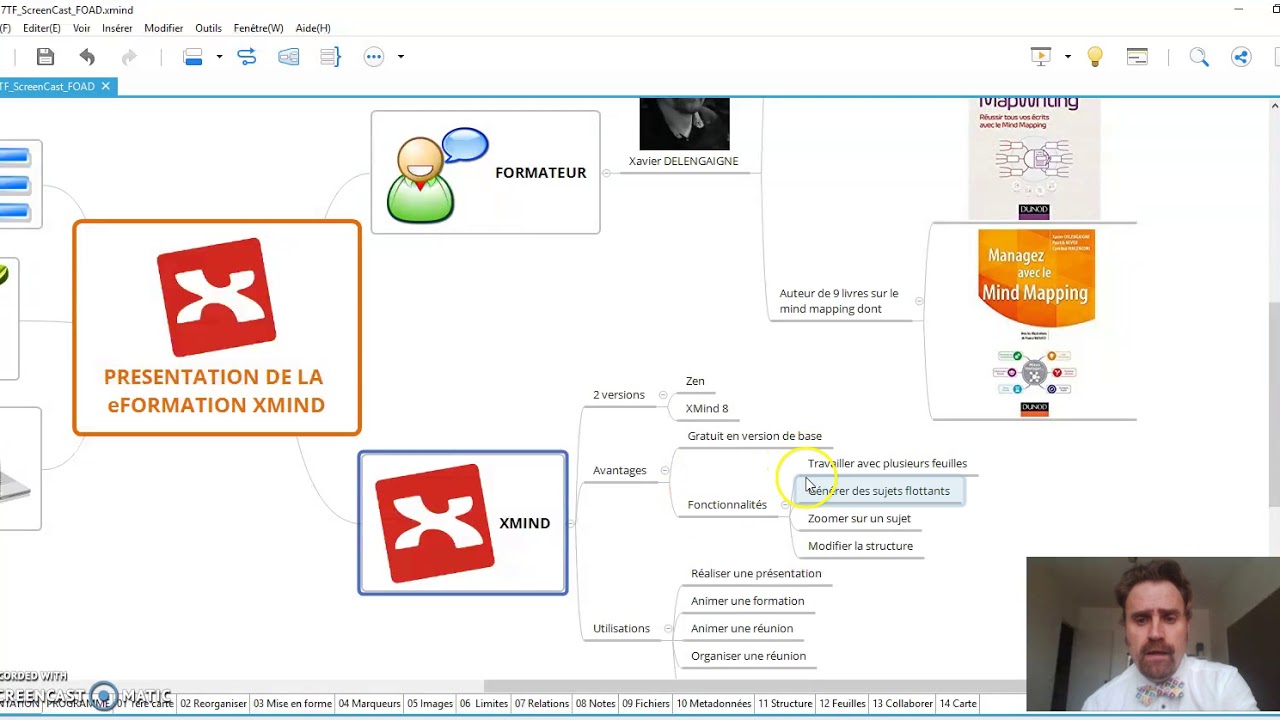Insert a new topic using the blue topic icon
1280x720 pixels.
point(193,57)
